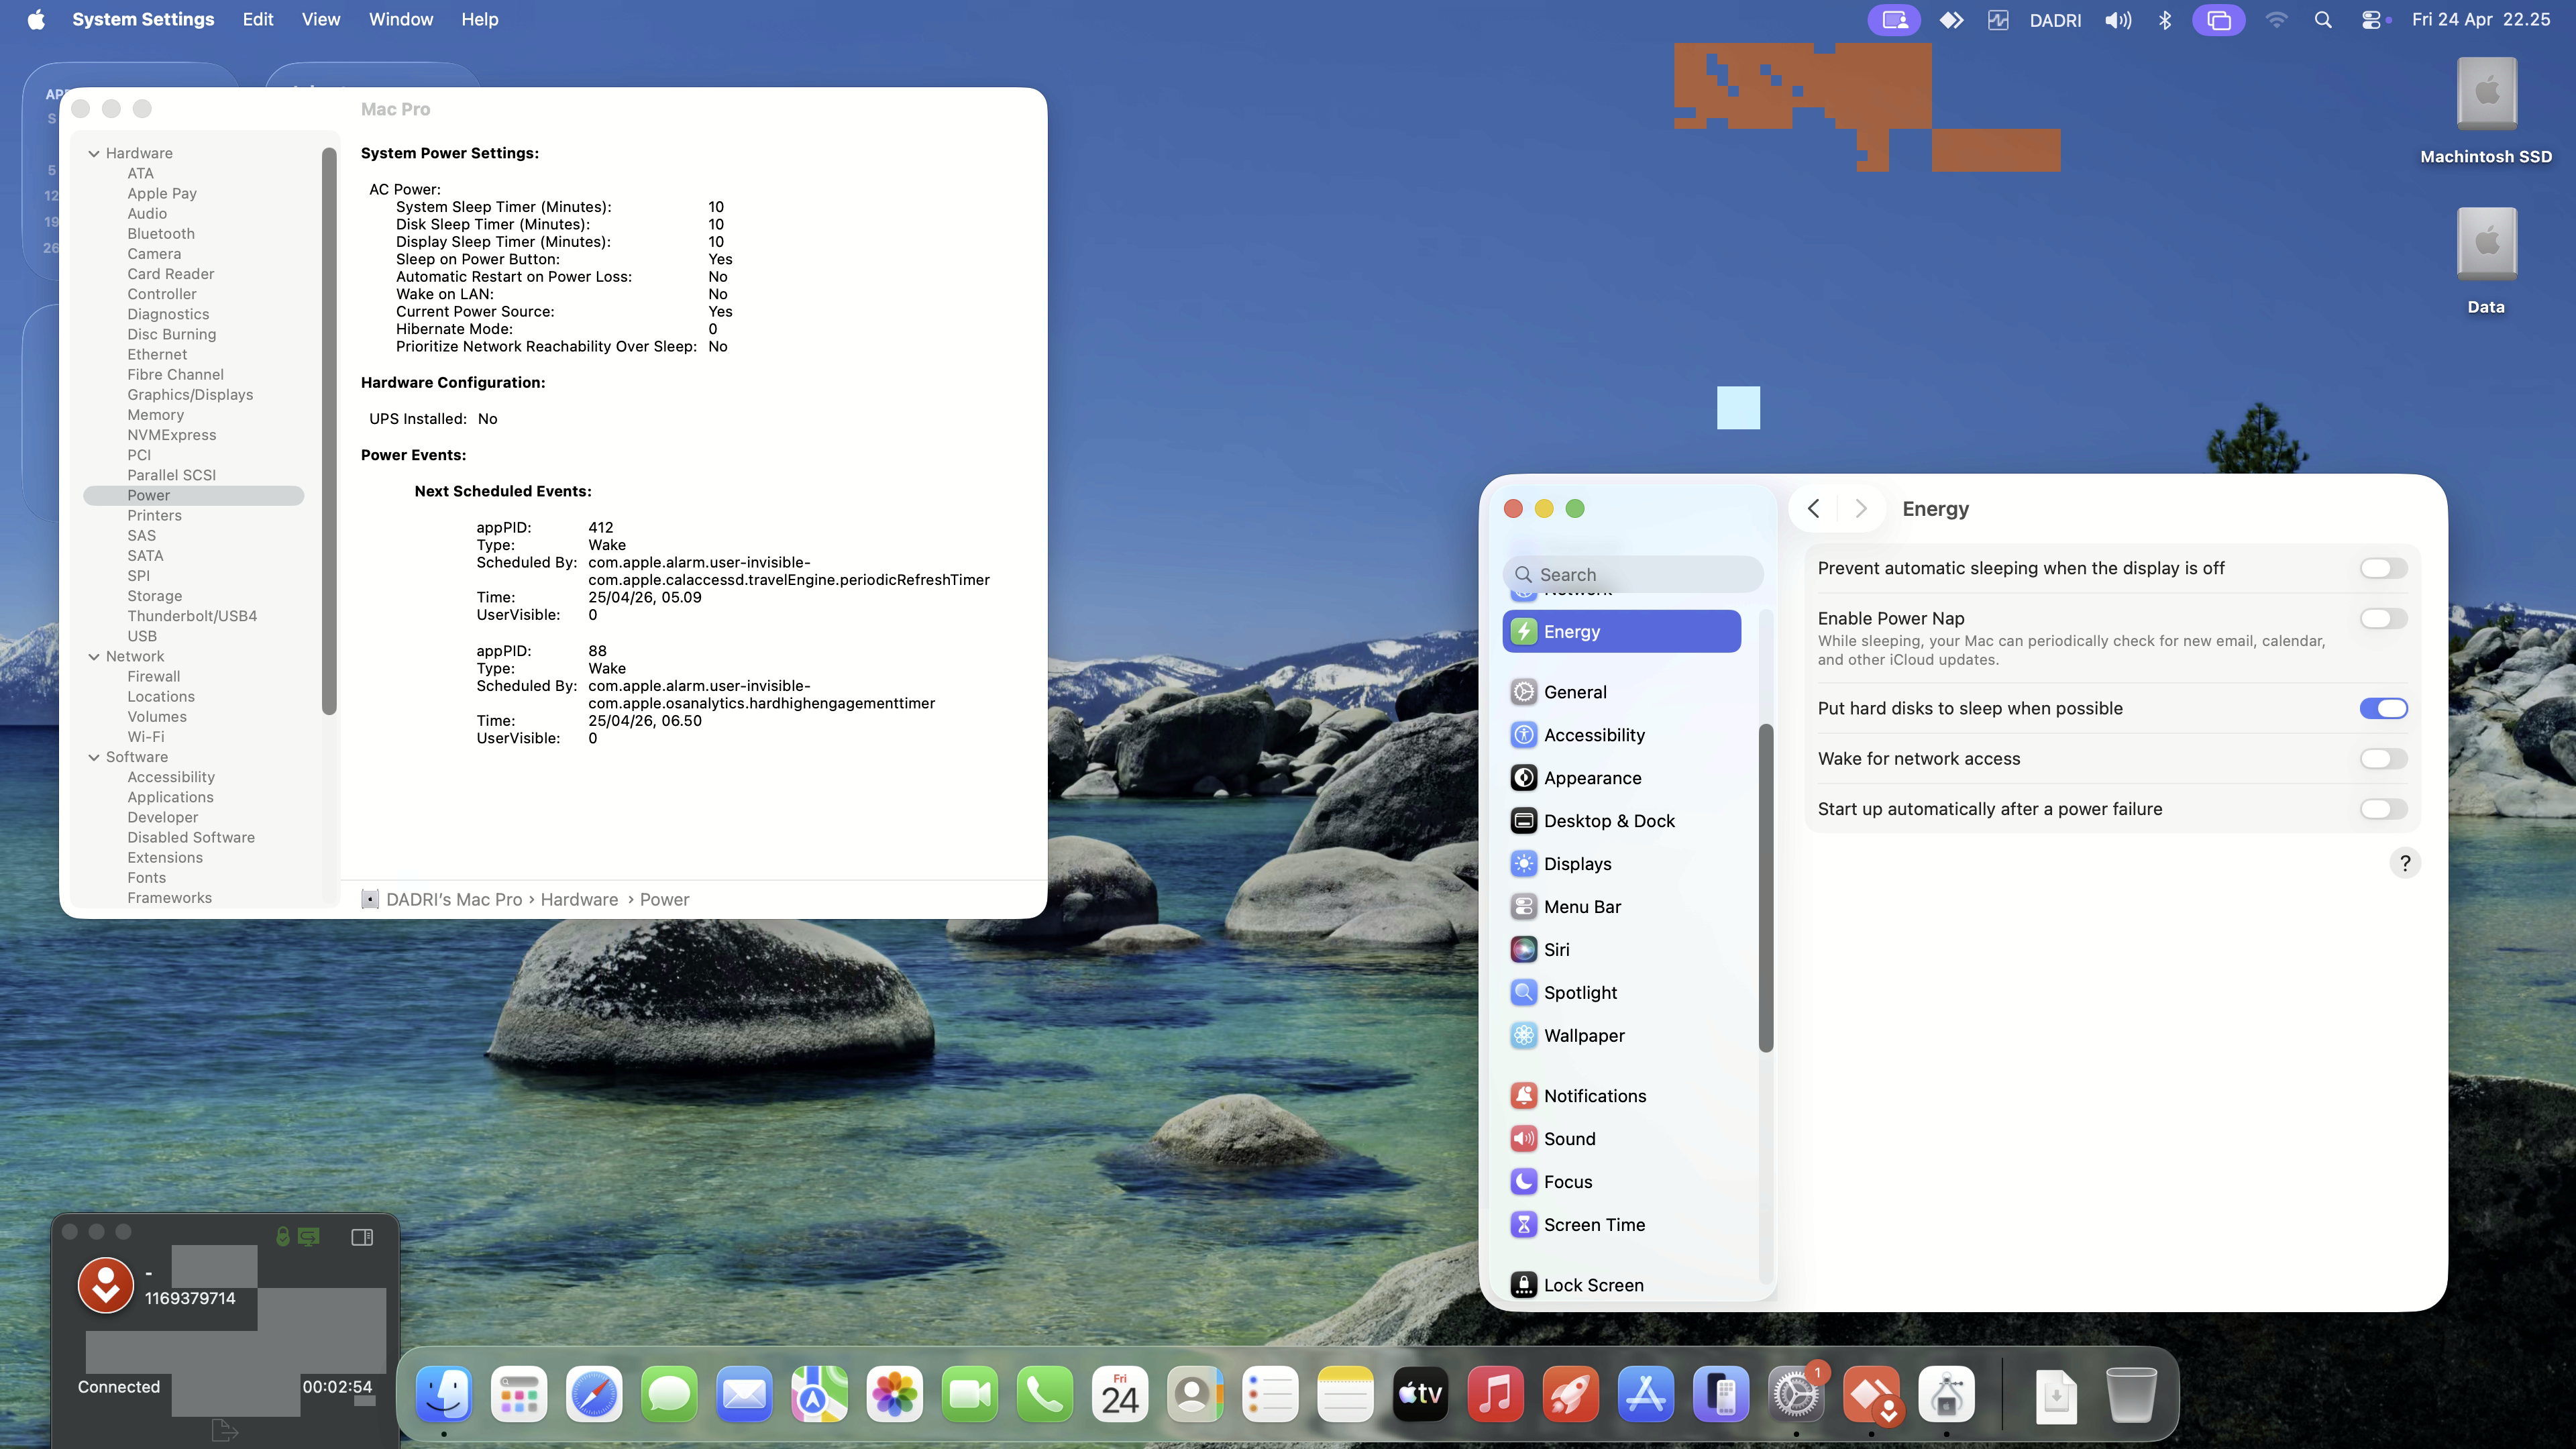Select Wi-Fi under Network in System Information
Image resolution: width=2576 pixels, height=1449 pixels.
(x=146, y=737)
